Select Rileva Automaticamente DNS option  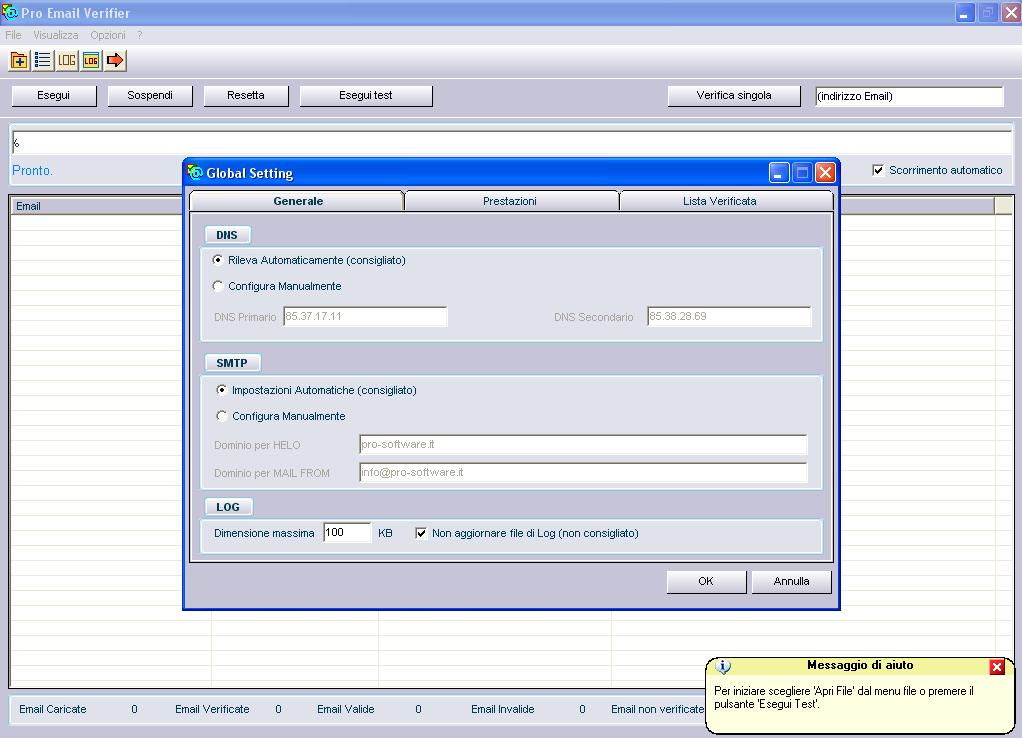click(x=219, y=261)
